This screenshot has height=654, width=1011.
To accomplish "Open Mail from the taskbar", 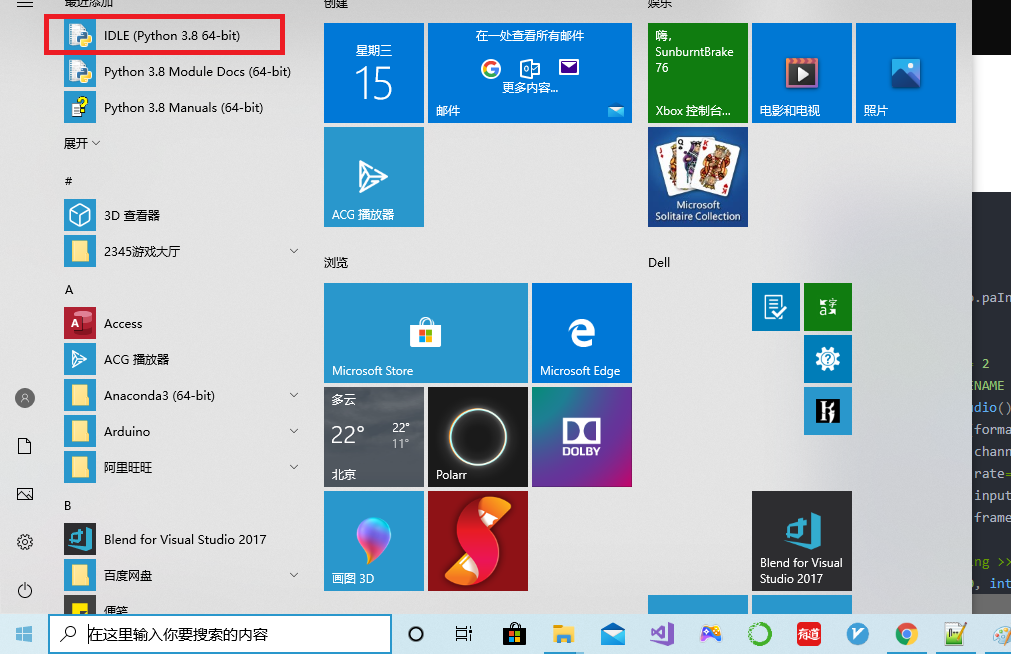I will pos(613,635).
